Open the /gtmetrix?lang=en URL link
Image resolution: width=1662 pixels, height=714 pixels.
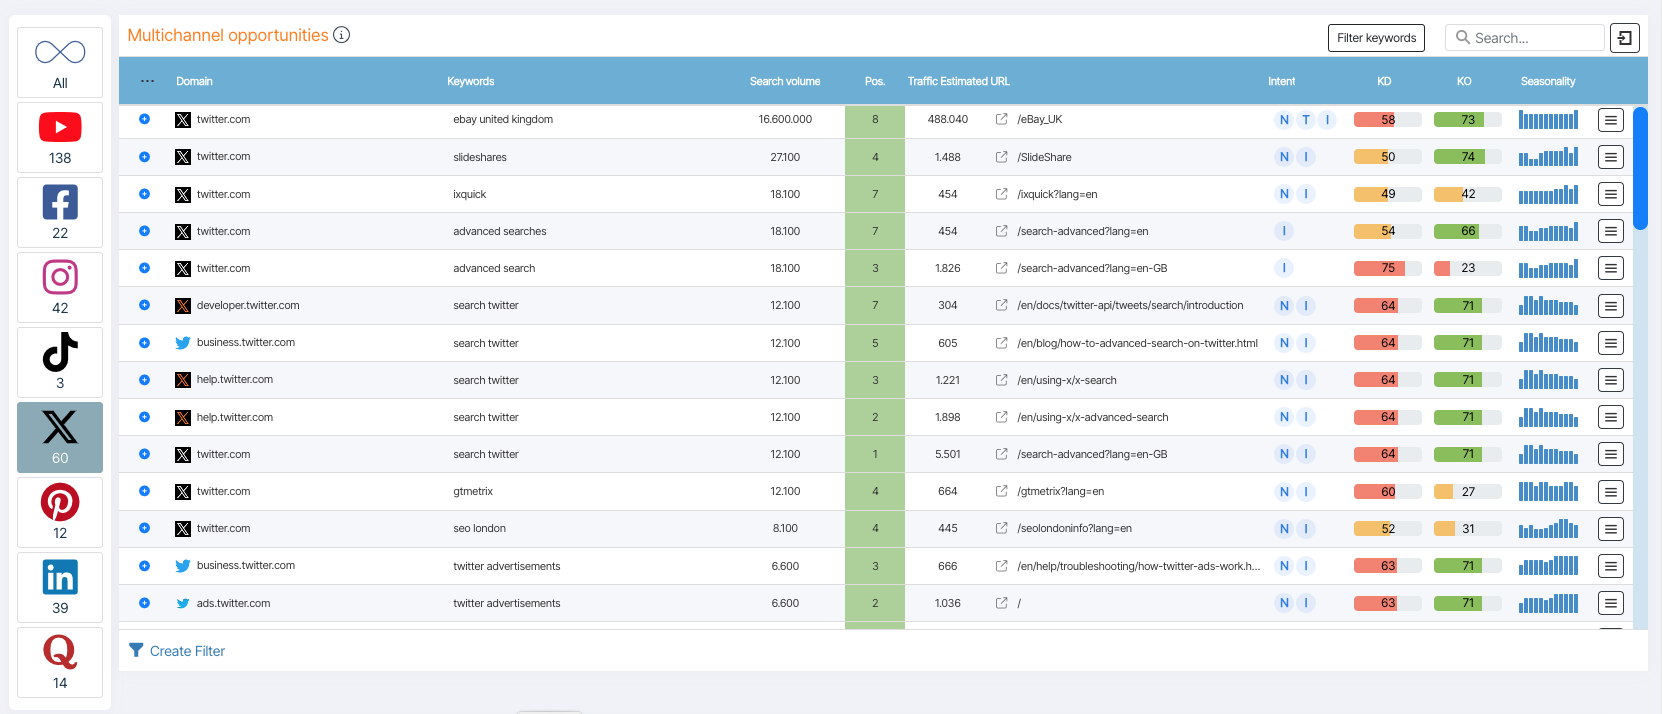tap(1061, 492)
